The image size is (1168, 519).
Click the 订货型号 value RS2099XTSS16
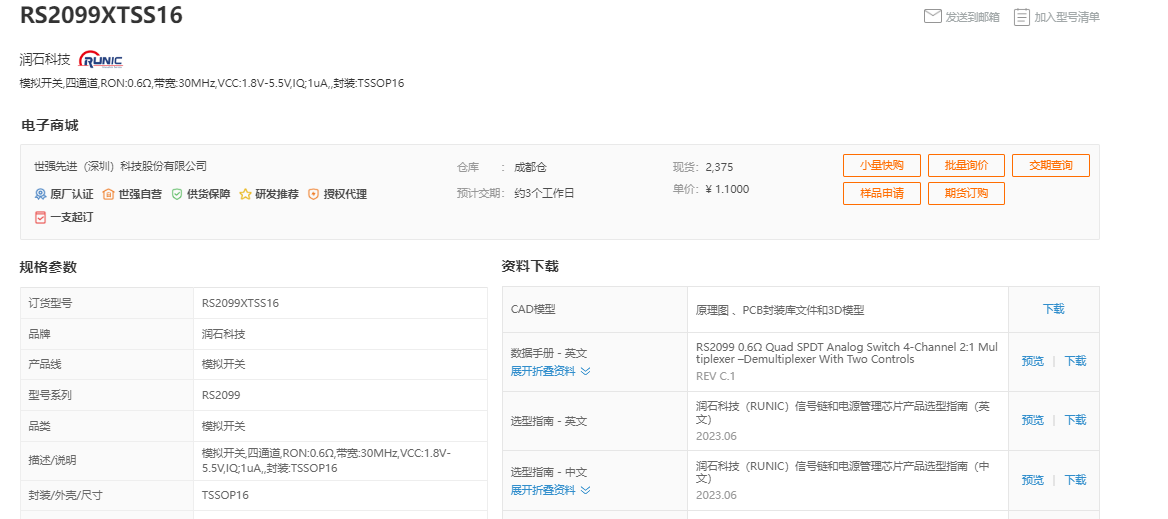tap(241, 303)
